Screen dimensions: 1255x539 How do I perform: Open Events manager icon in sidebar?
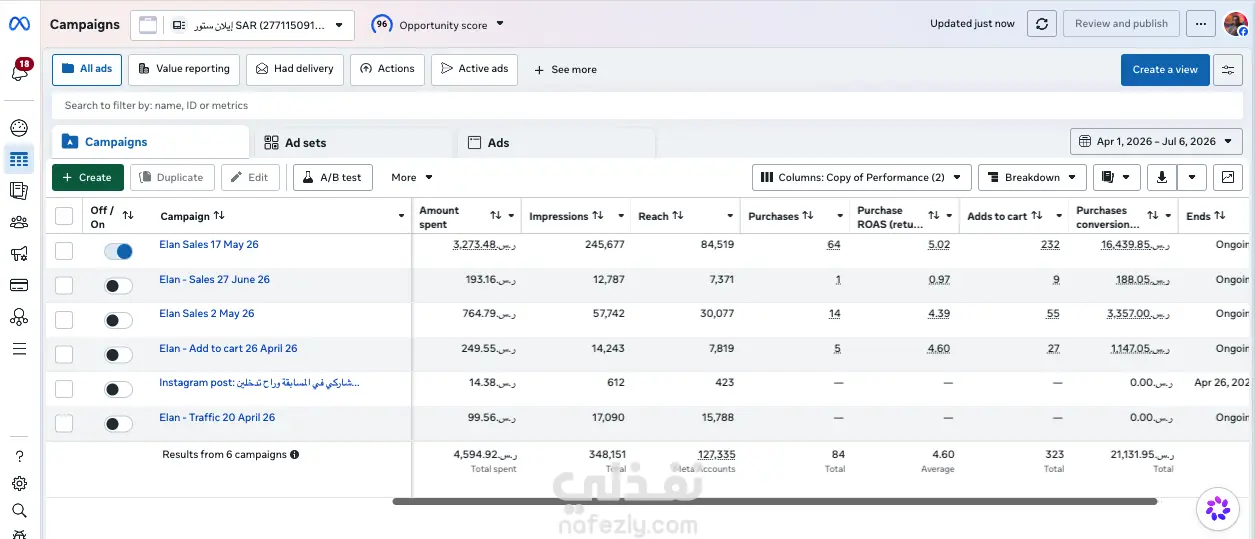coord(19,317)
